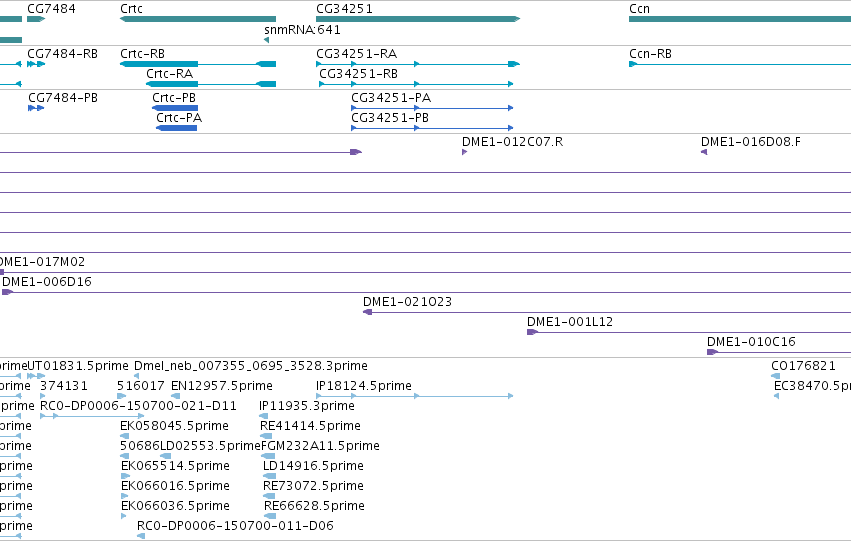Click the RC0-DP0006-150700-011-D06 EST label

click(235, 526)
